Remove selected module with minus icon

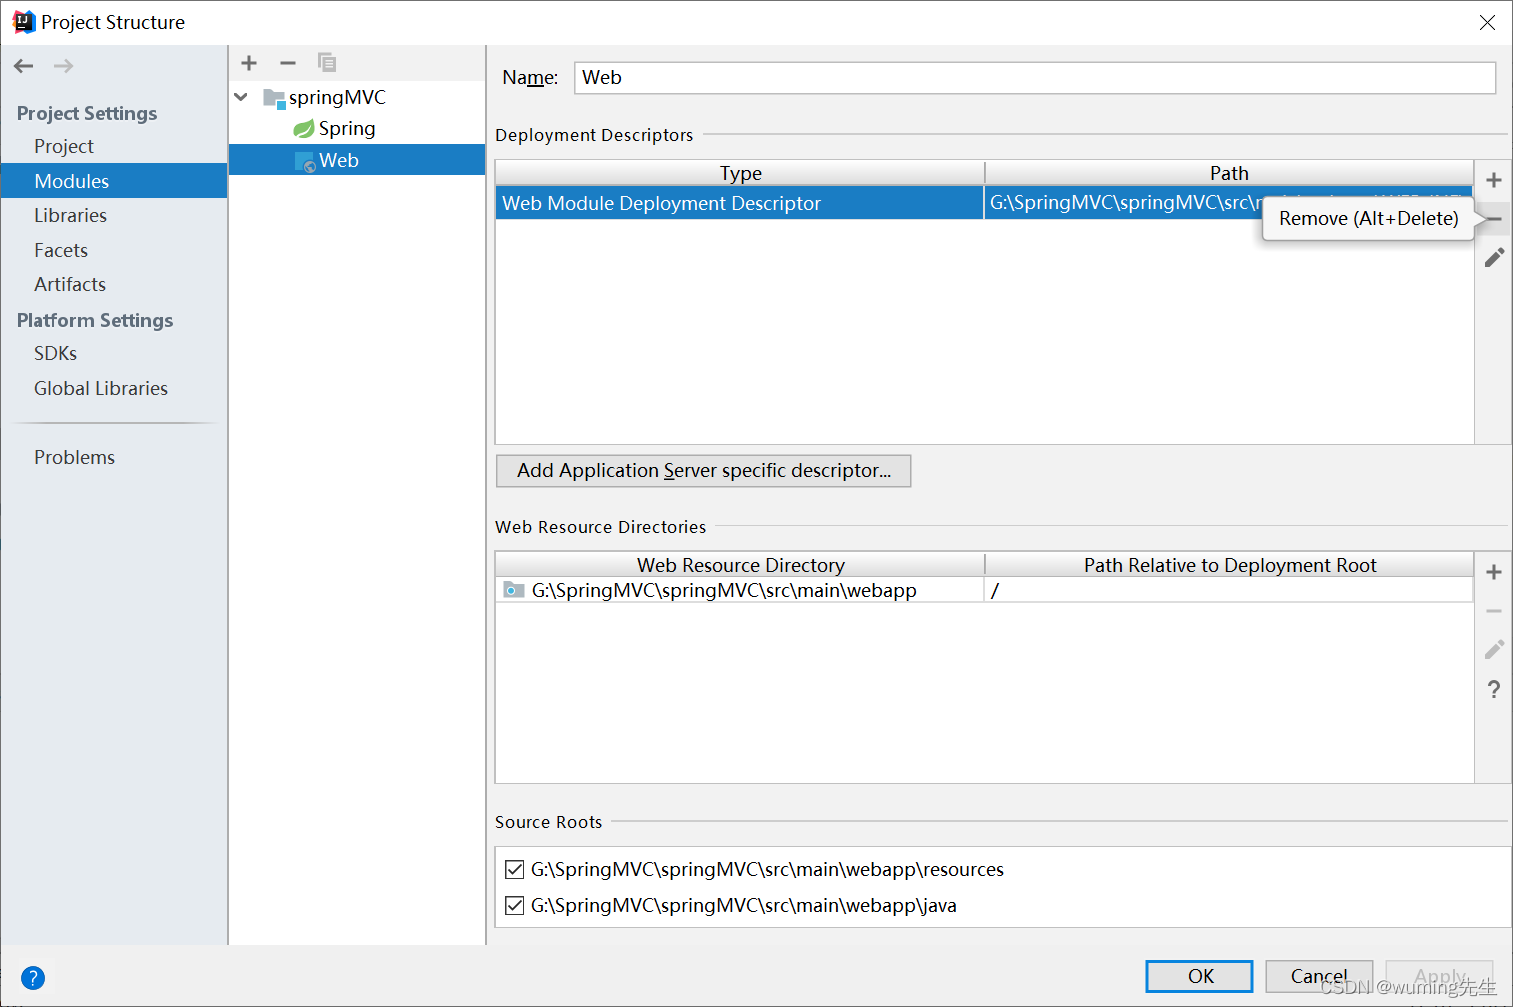click(288, 63)
